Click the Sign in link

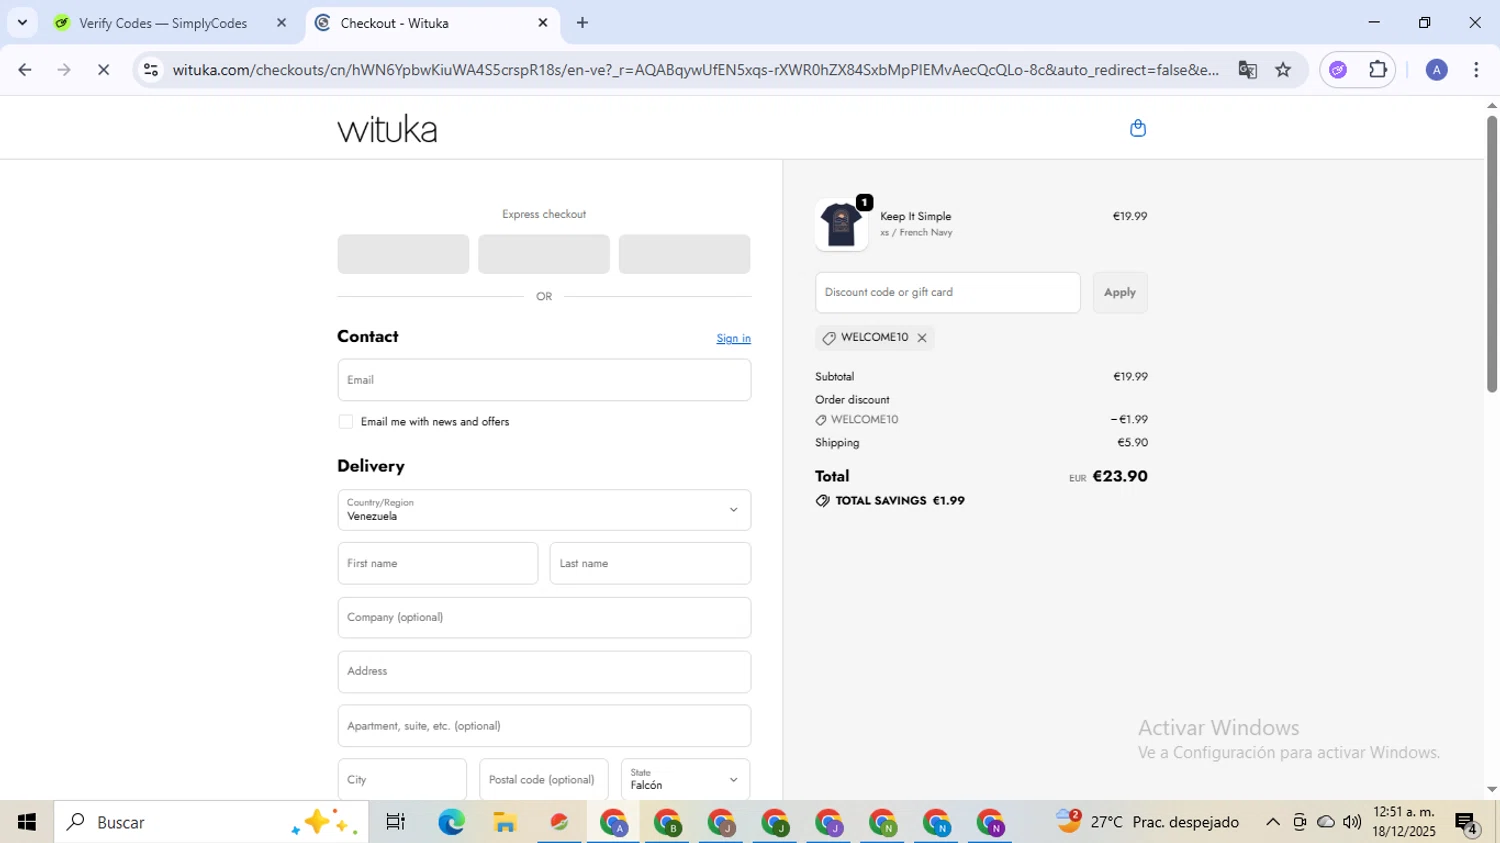pos(733,339)
